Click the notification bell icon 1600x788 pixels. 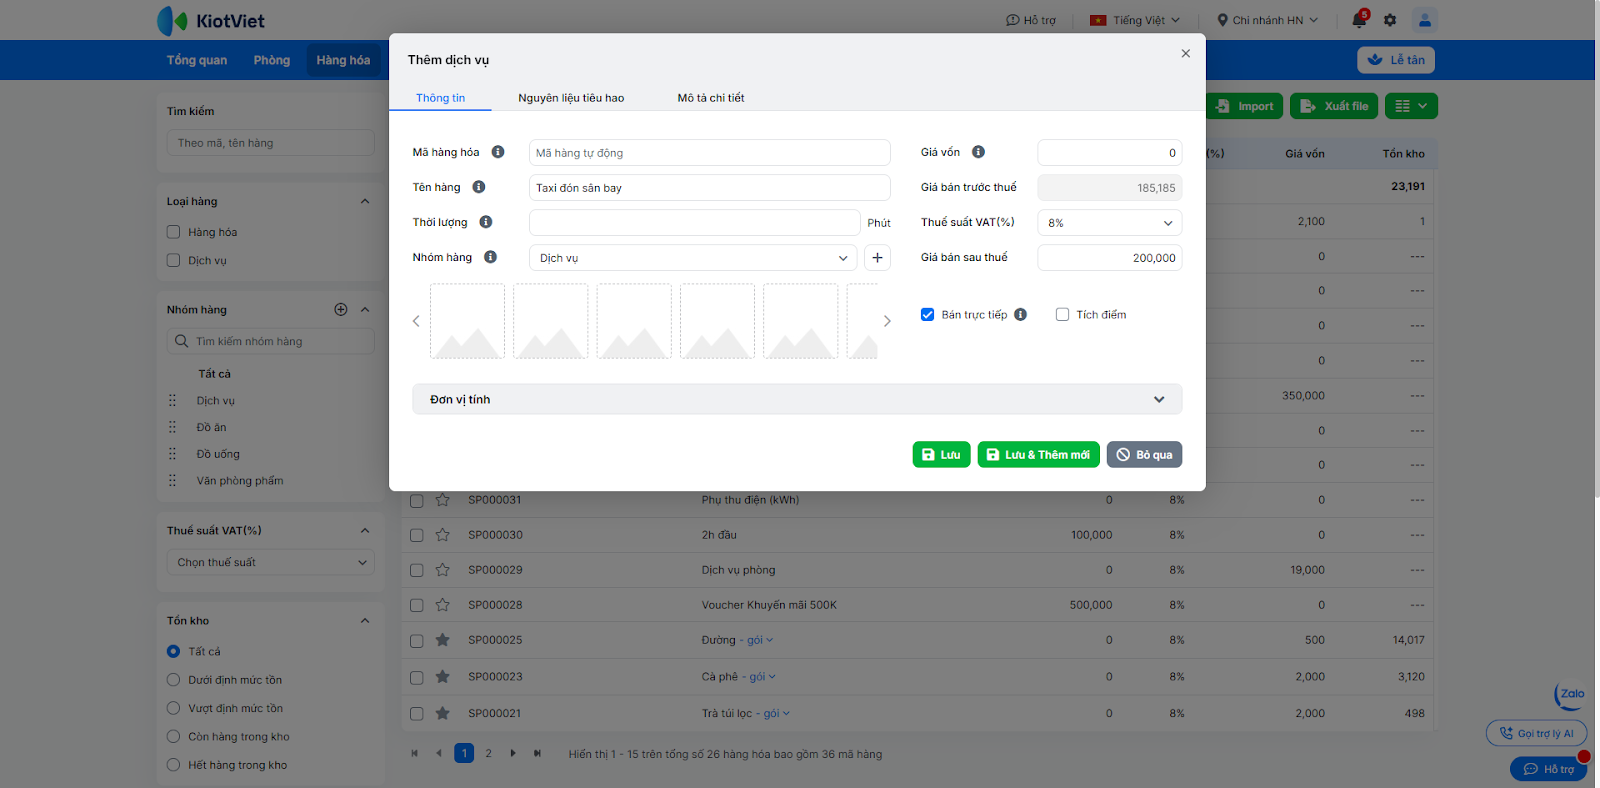(x=1359, y=20)
